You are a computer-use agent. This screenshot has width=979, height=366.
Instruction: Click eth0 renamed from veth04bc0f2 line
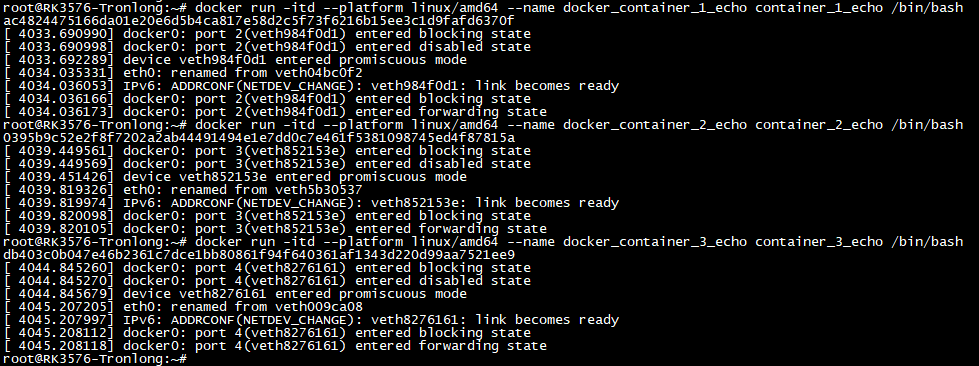click(x=183, y=73)
